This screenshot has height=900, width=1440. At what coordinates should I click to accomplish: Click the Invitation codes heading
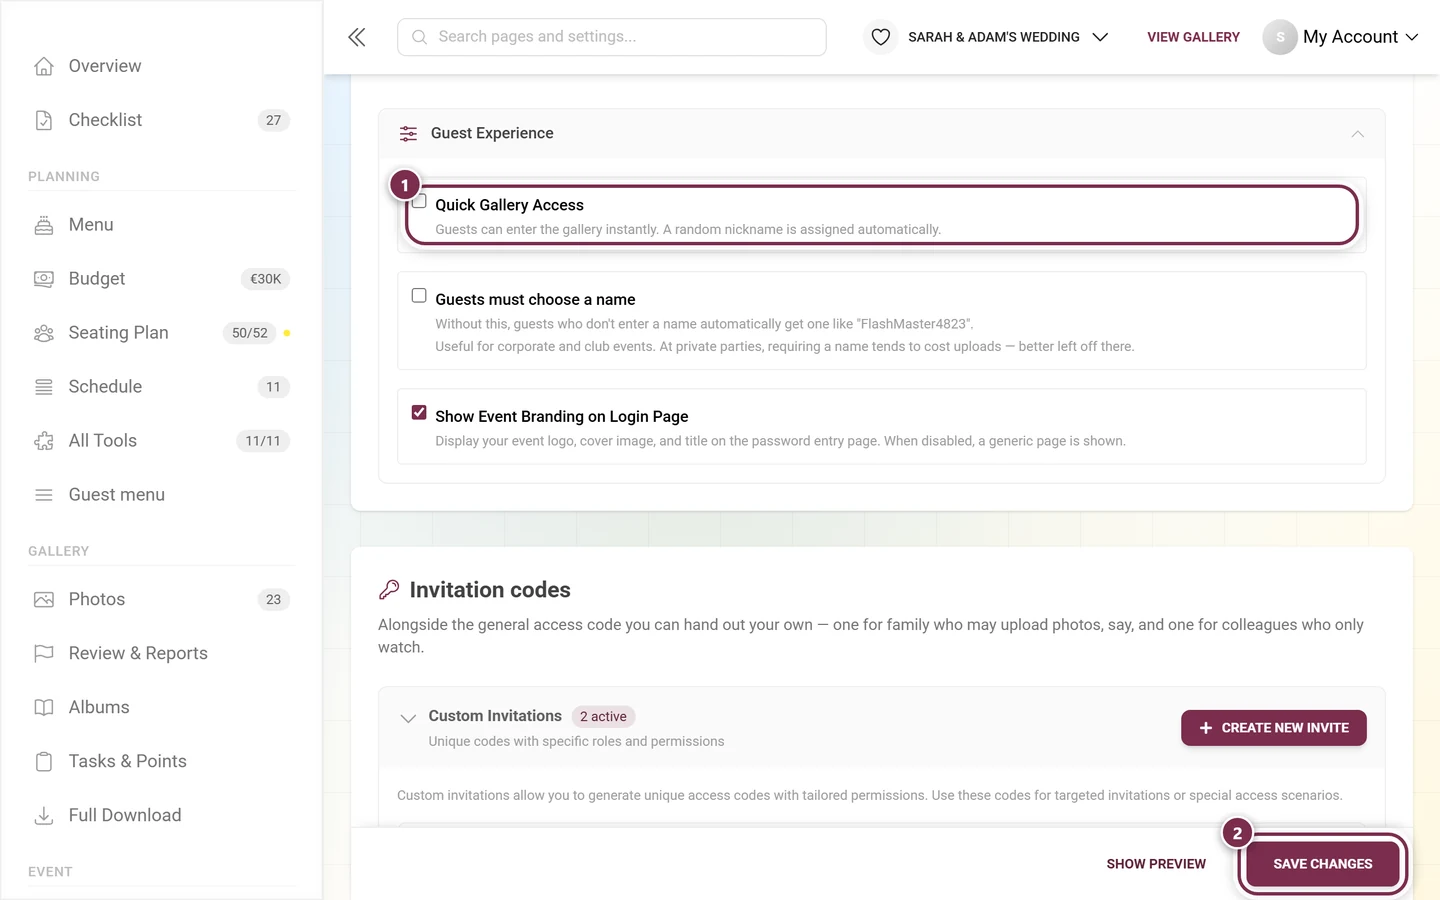(x=490, y=590)
